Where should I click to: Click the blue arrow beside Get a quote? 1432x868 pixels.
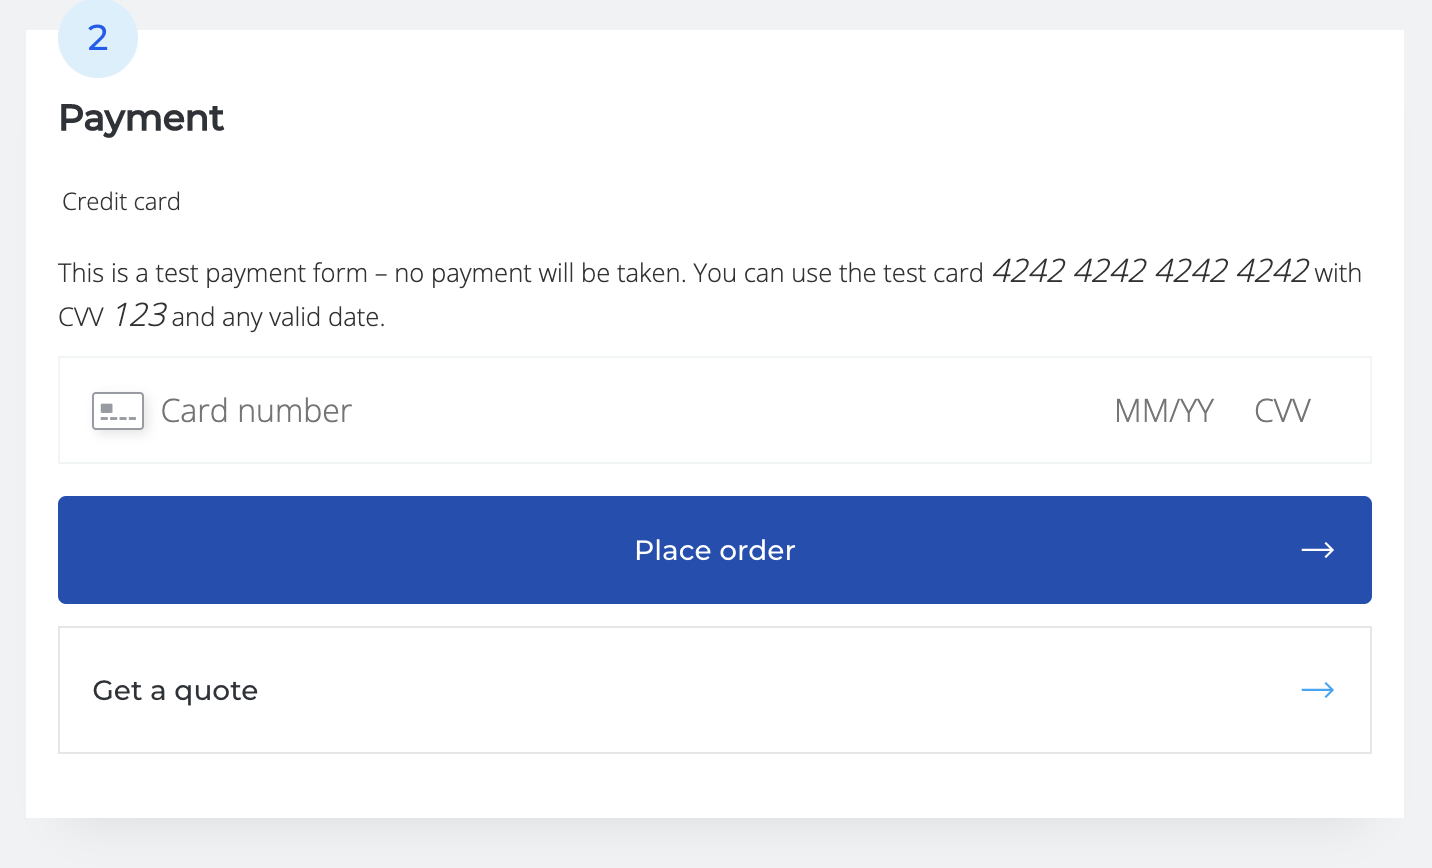(1317, 690)
